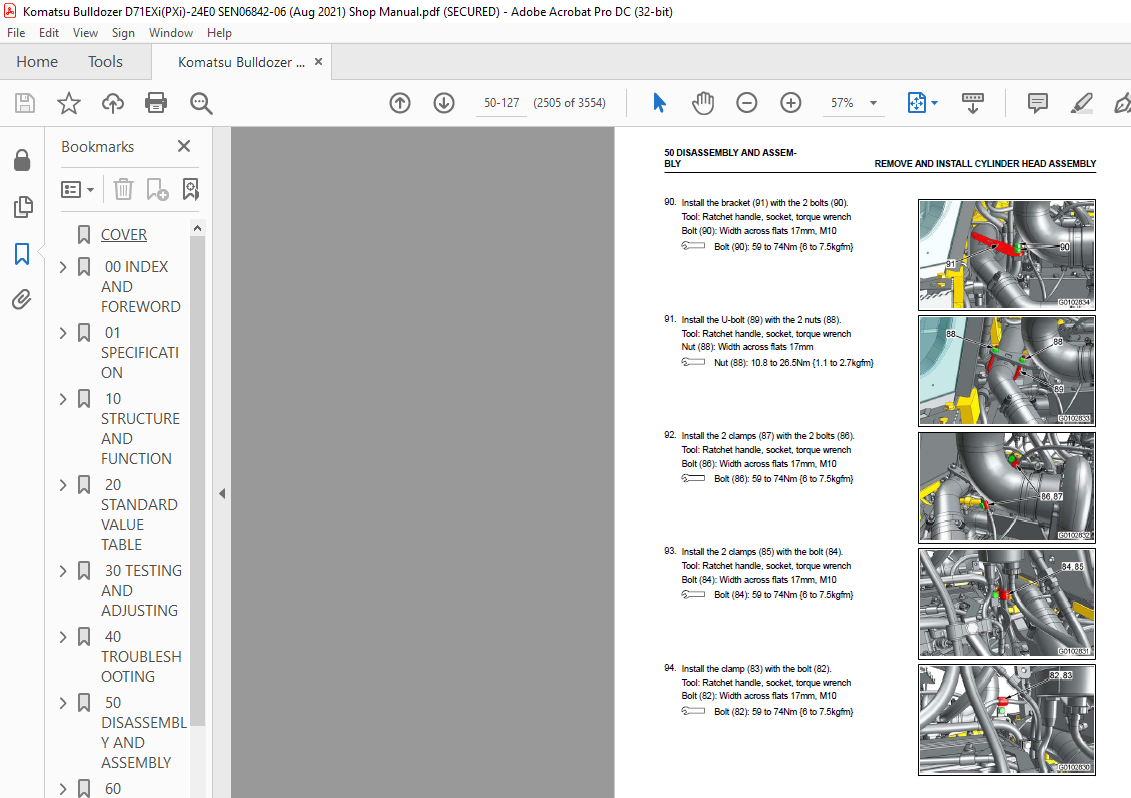
Task: Go to previous page arrow
Action: [400, 103]
